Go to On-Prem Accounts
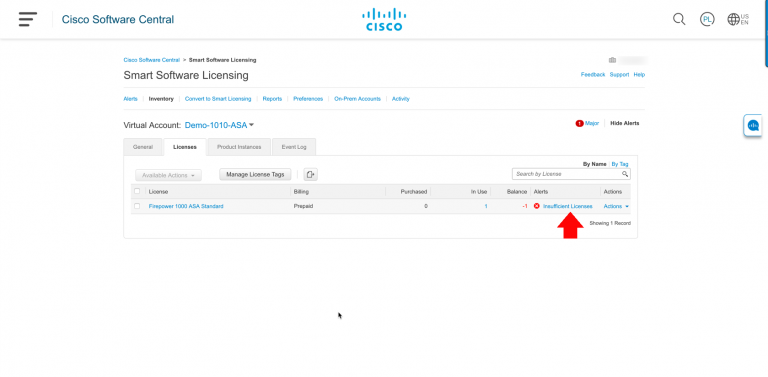768x377 pixels. 358,98
